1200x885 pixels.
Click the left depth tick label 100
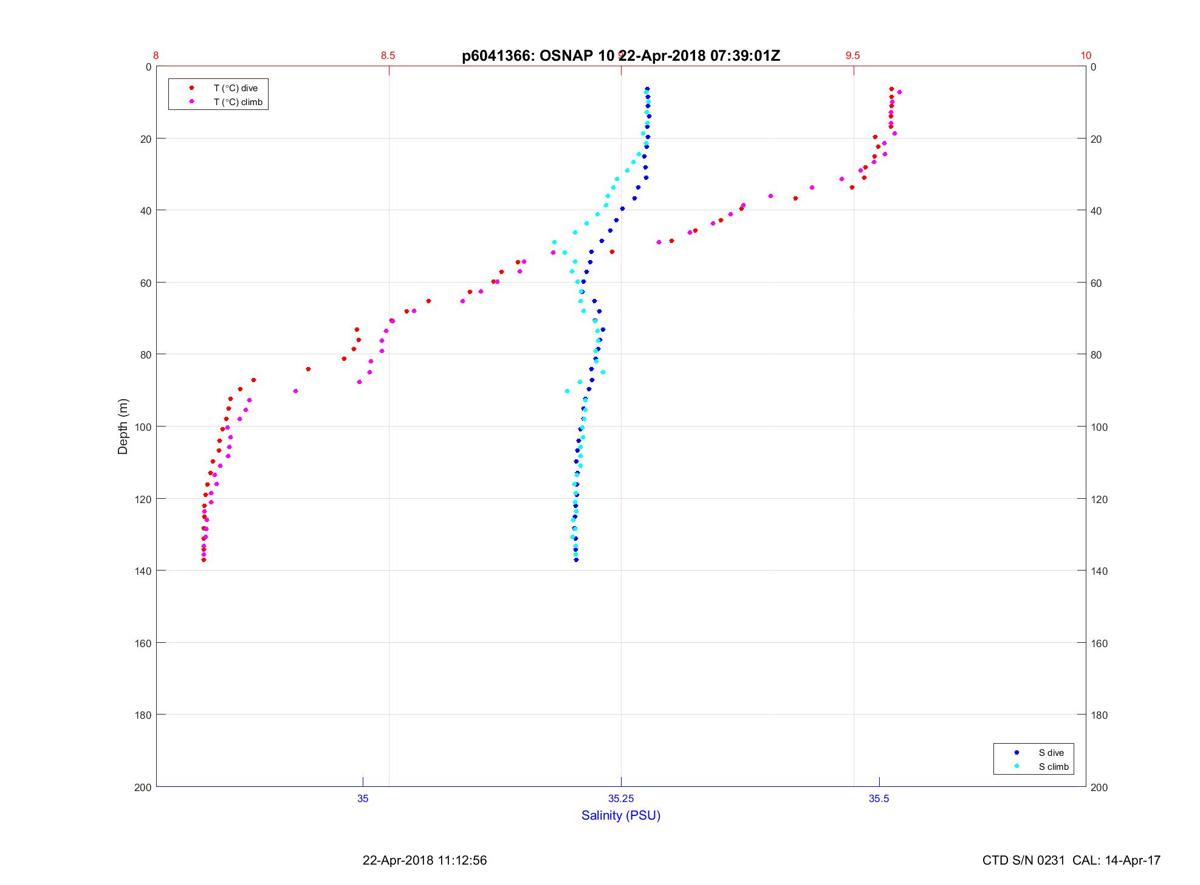point(142,427)
